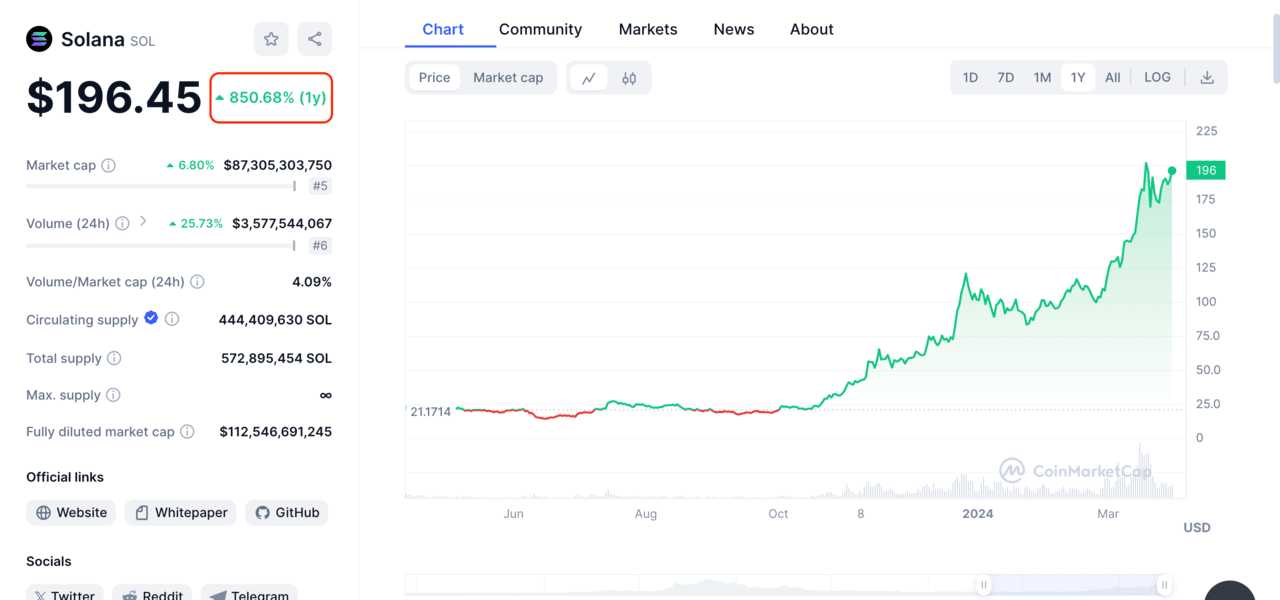Switch chart to Market cap view
Viewport: 1280px width, 600px height.
coord(508,78)
